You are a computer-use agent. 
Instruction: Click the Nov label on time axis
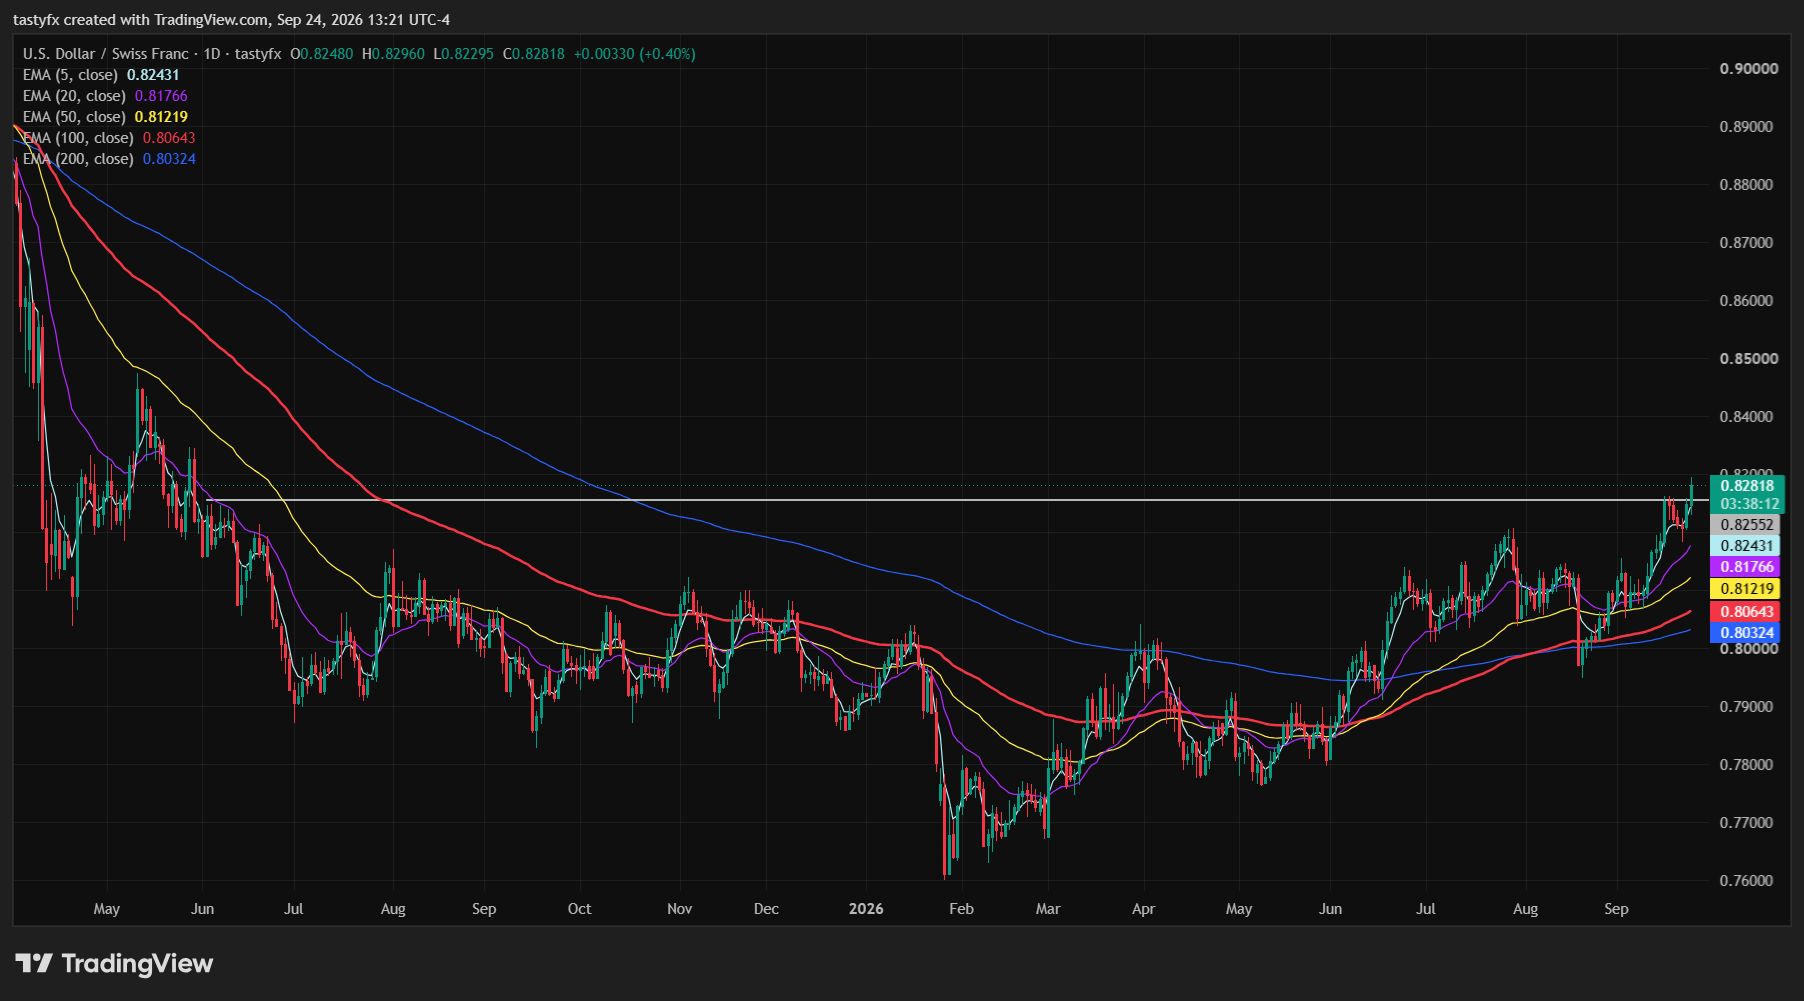pos(679,909)
